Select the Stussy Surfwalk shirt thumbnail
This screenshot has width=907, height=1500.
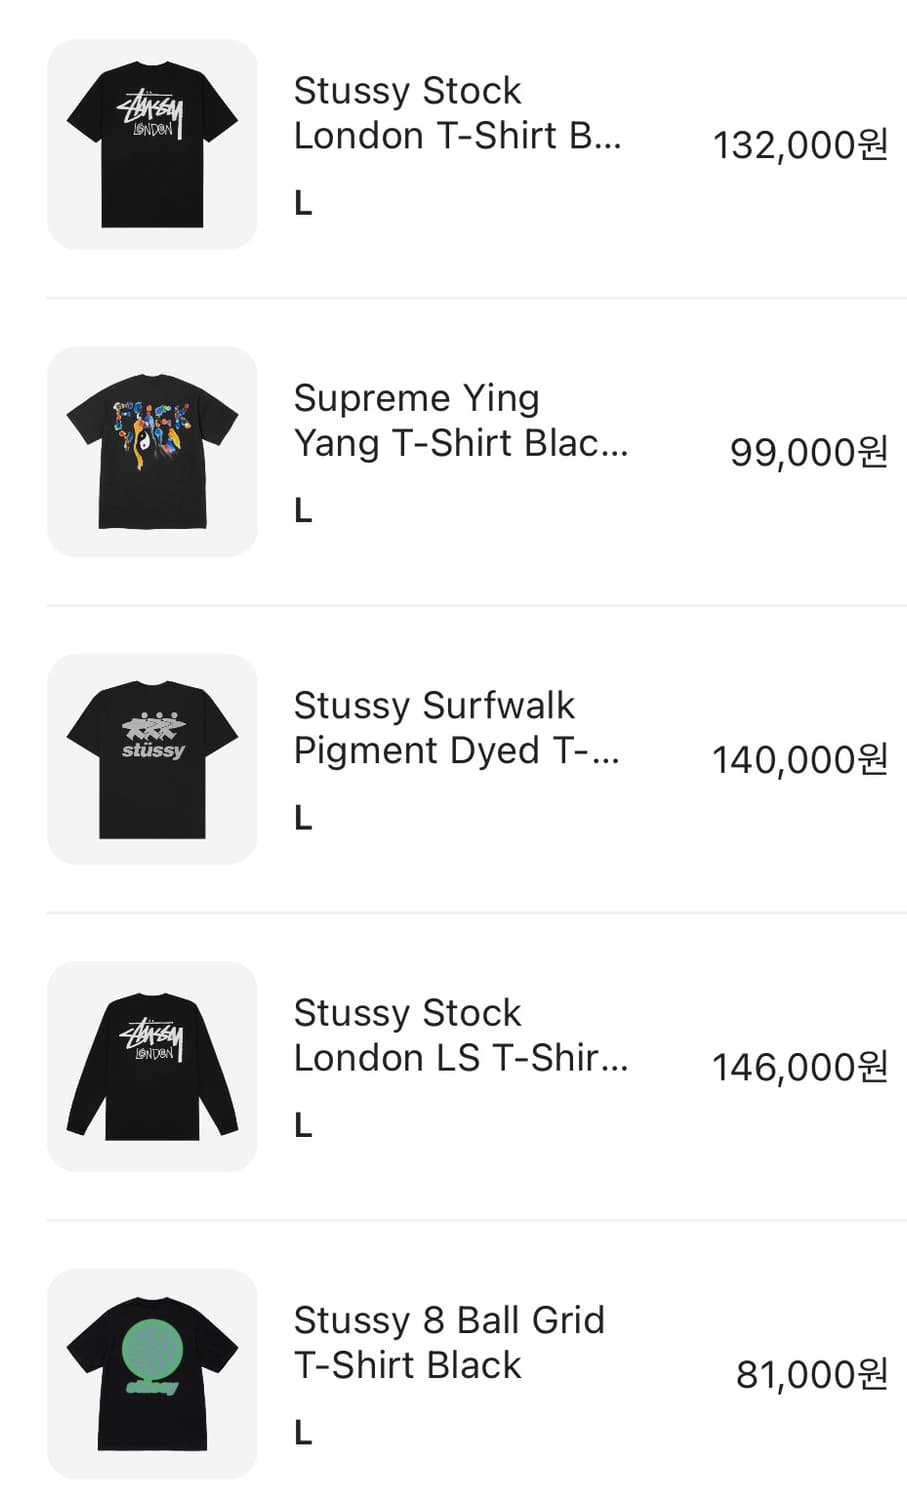pyautogui.click(x=152, y=759)
